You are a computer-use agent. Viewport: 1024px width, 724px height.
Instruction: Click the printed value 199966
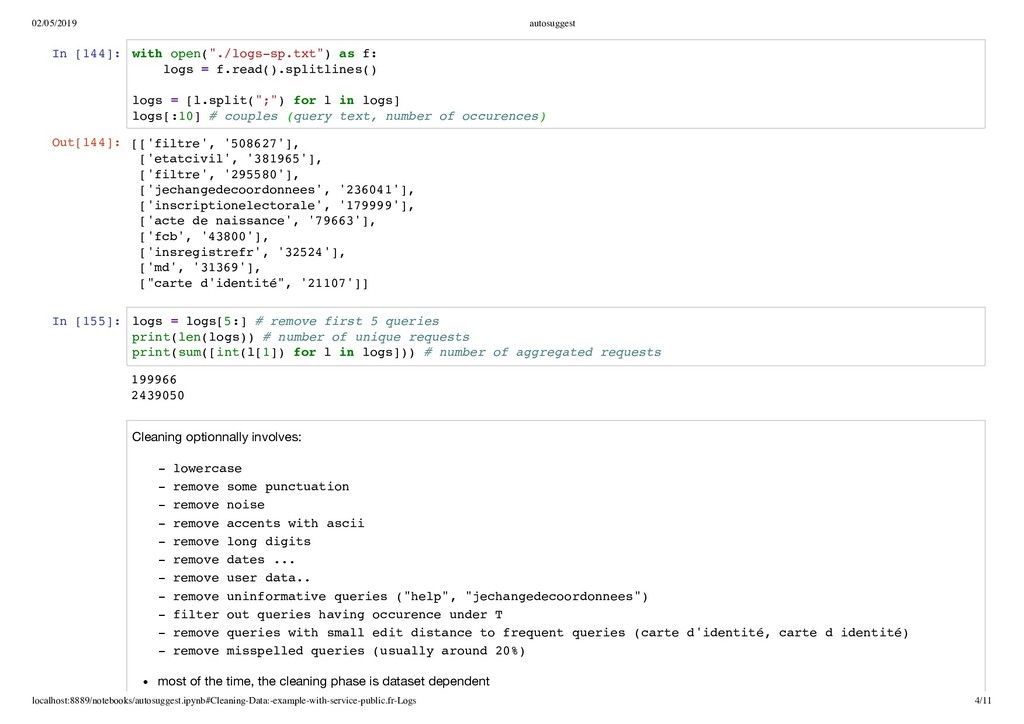click(x=154, y=380)
